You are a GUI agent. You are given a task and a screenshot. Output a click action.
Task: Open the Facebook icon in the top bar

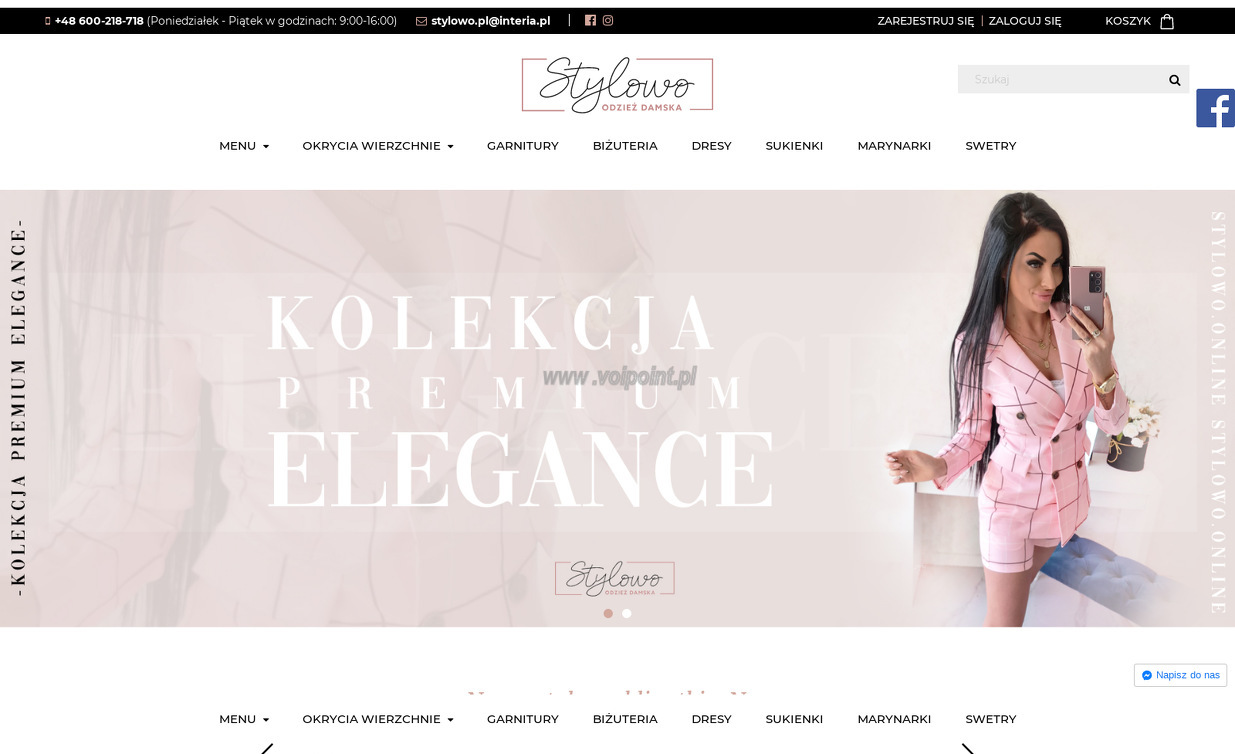[x=590, y=20]
